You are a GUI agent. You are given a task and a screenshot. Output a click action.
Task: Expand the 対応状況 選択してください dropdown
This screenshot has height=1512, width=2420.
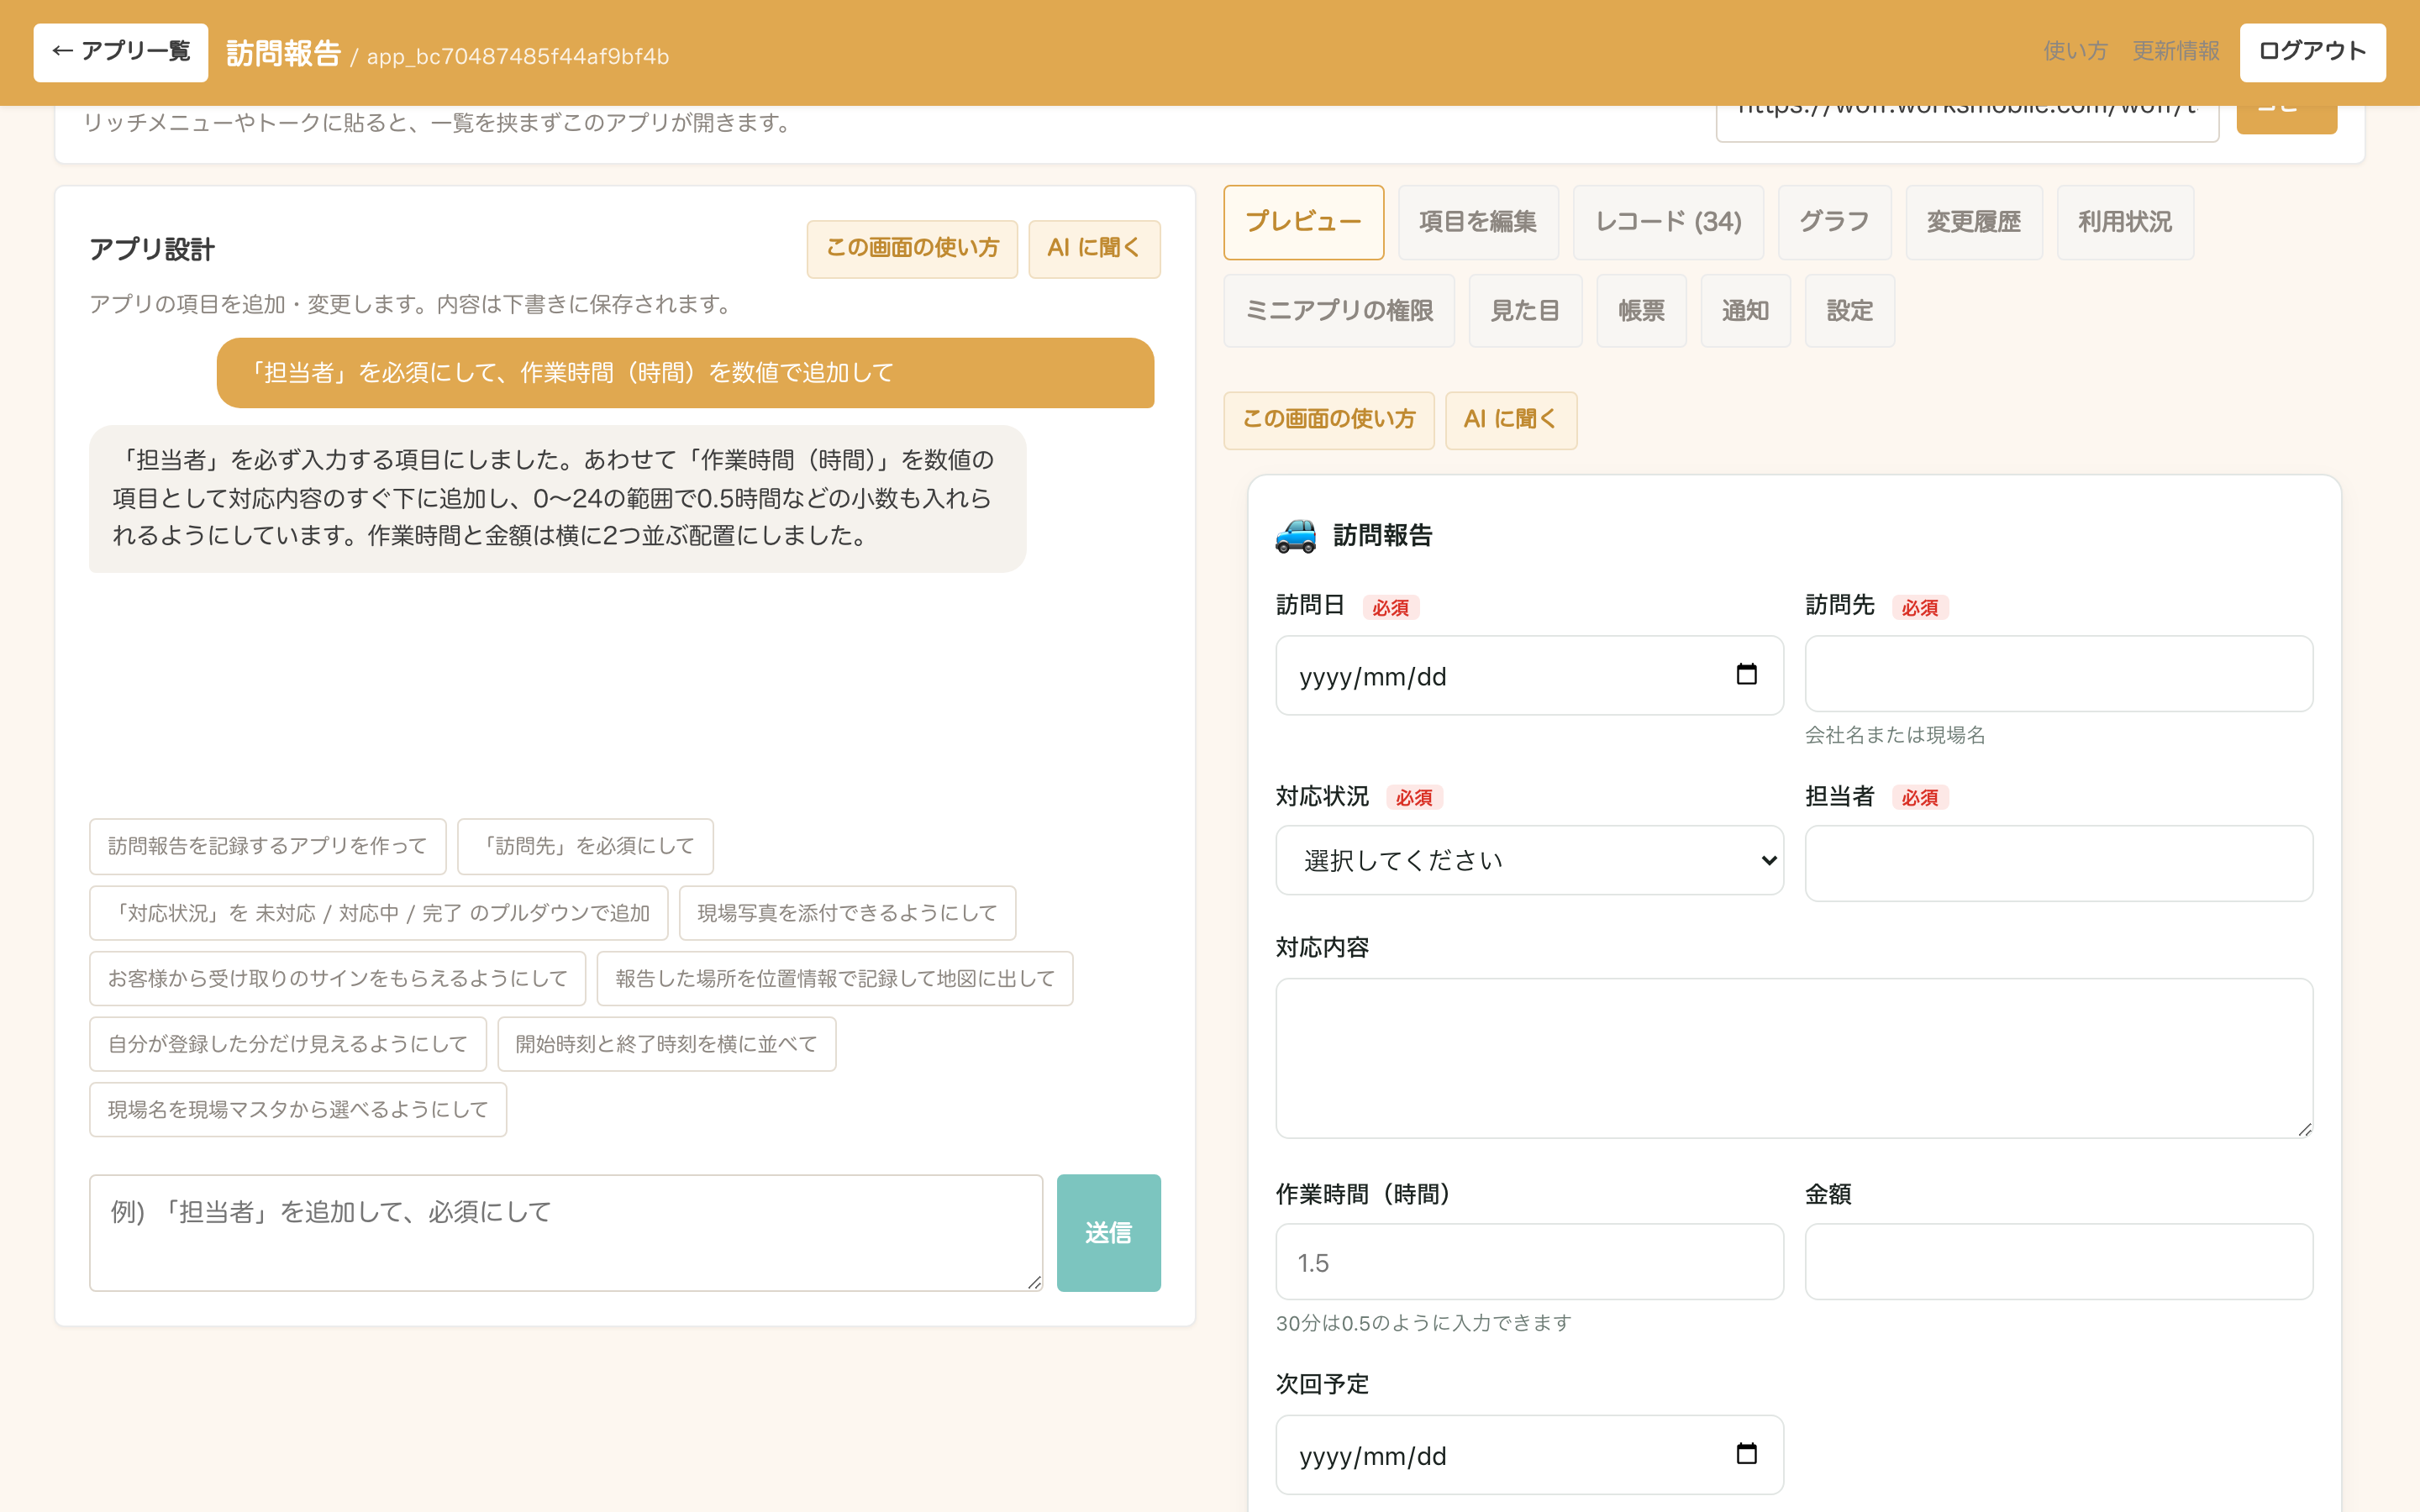click(1529, 860)
